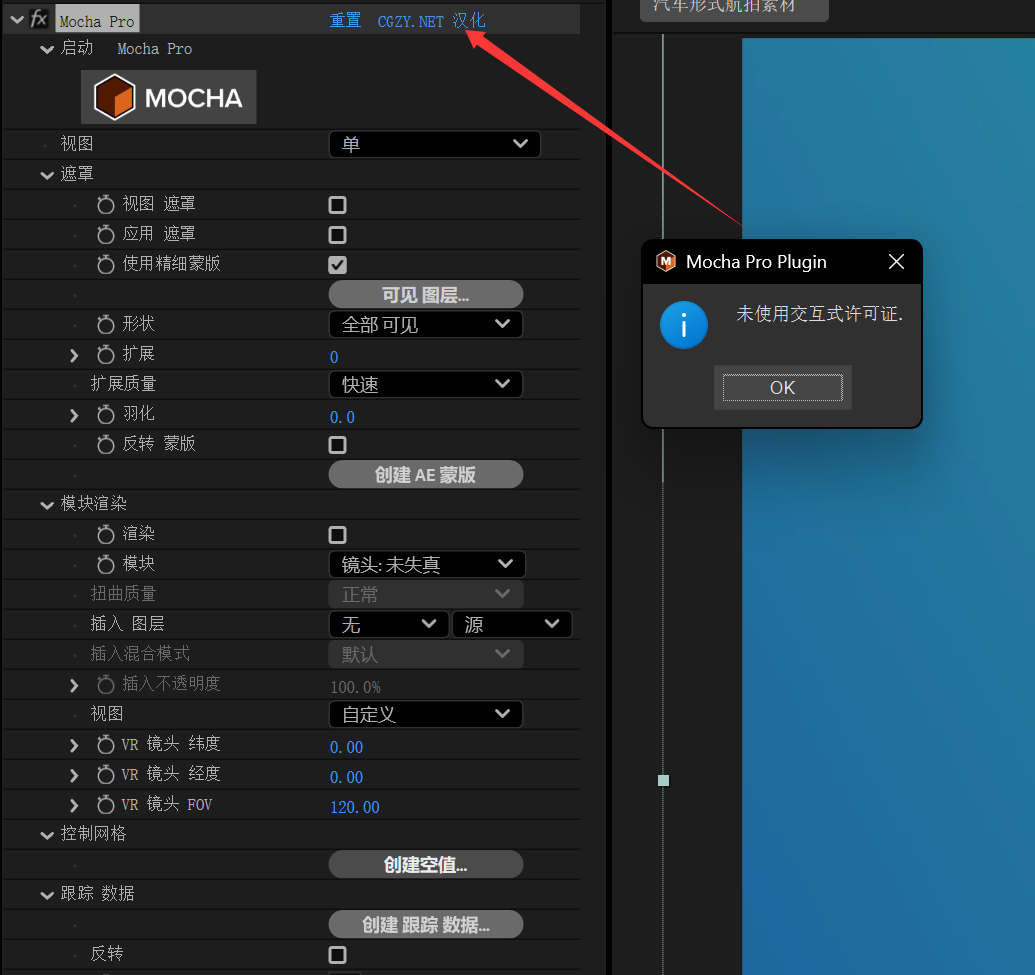Collapse the 遮罩 section
The image size is (1035, 975).
pos(46,173)
